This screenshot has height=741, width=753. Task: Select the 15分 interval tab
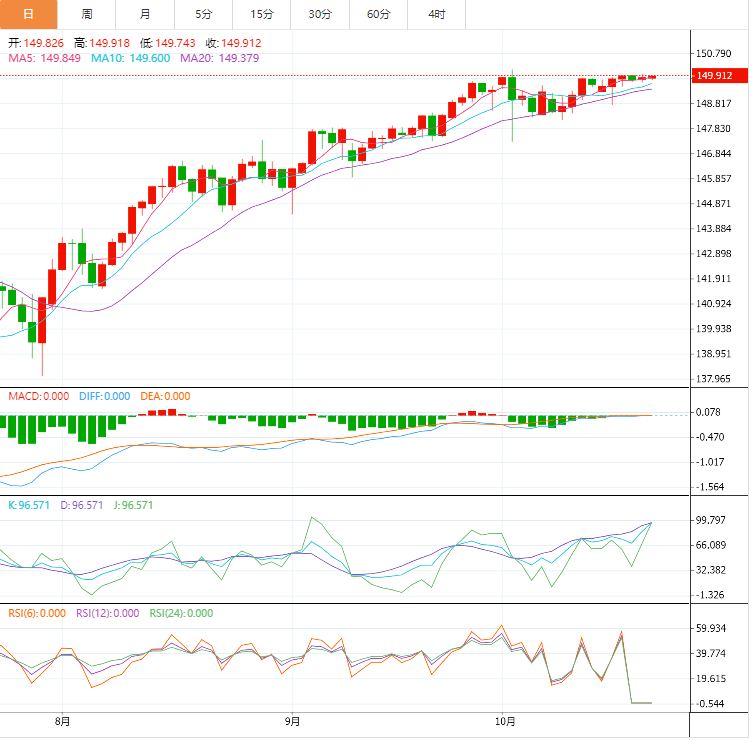pos(262,14)
